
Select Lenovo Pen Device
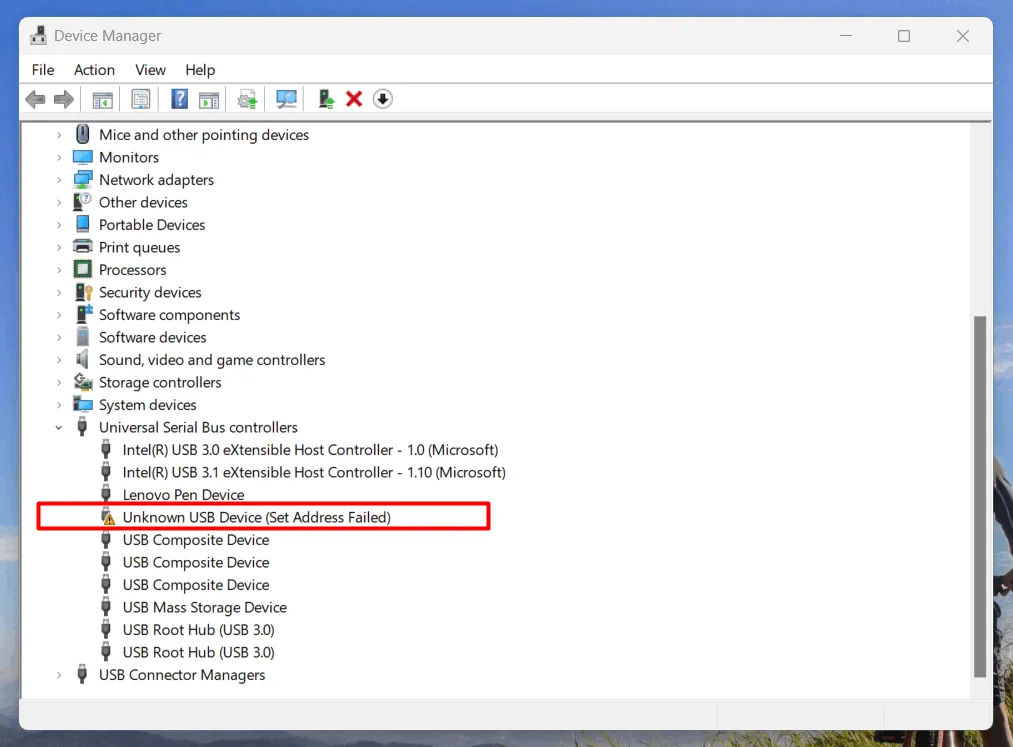point(183,495)
